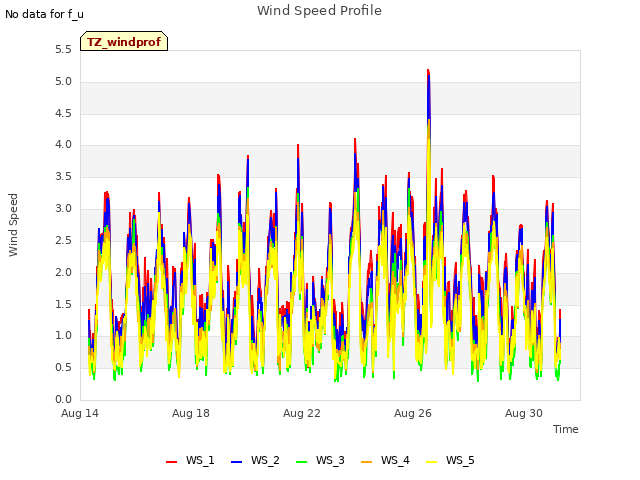This screenshot has width=640, height=480.
Task: Click the Aug 14 x-axis tick label
Action: point(80,413)
